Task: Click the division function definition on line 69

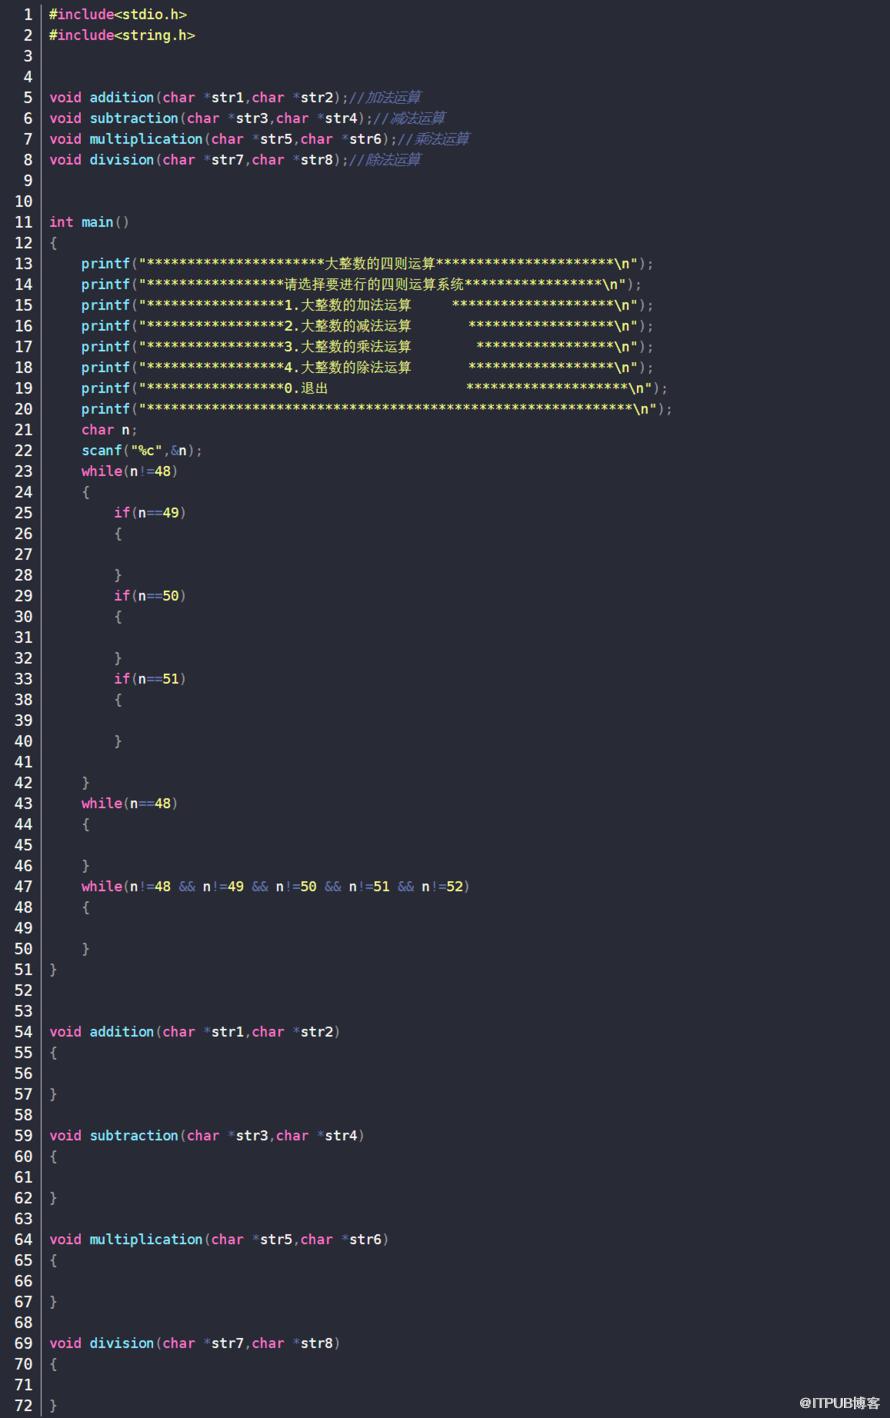Action: click(195, 1344)
